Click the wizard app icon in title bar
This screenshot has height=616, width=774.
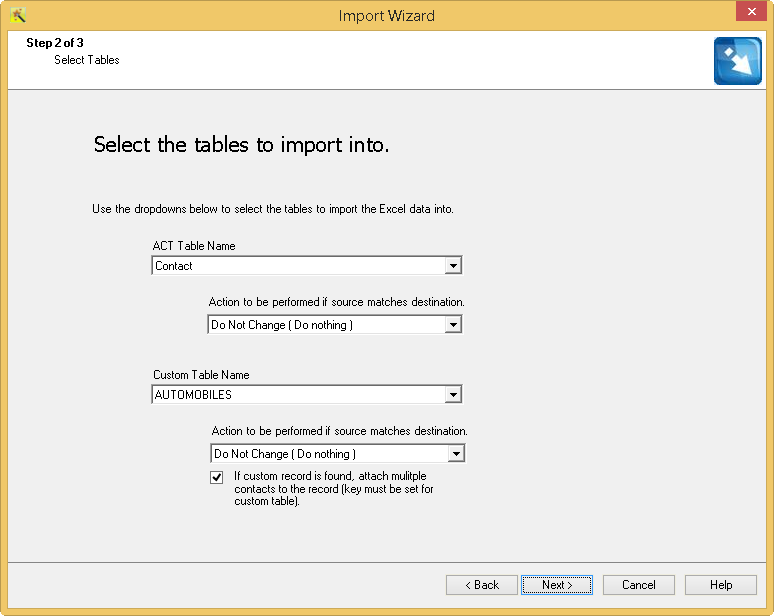pyautogui.click(x=18, y=15)
